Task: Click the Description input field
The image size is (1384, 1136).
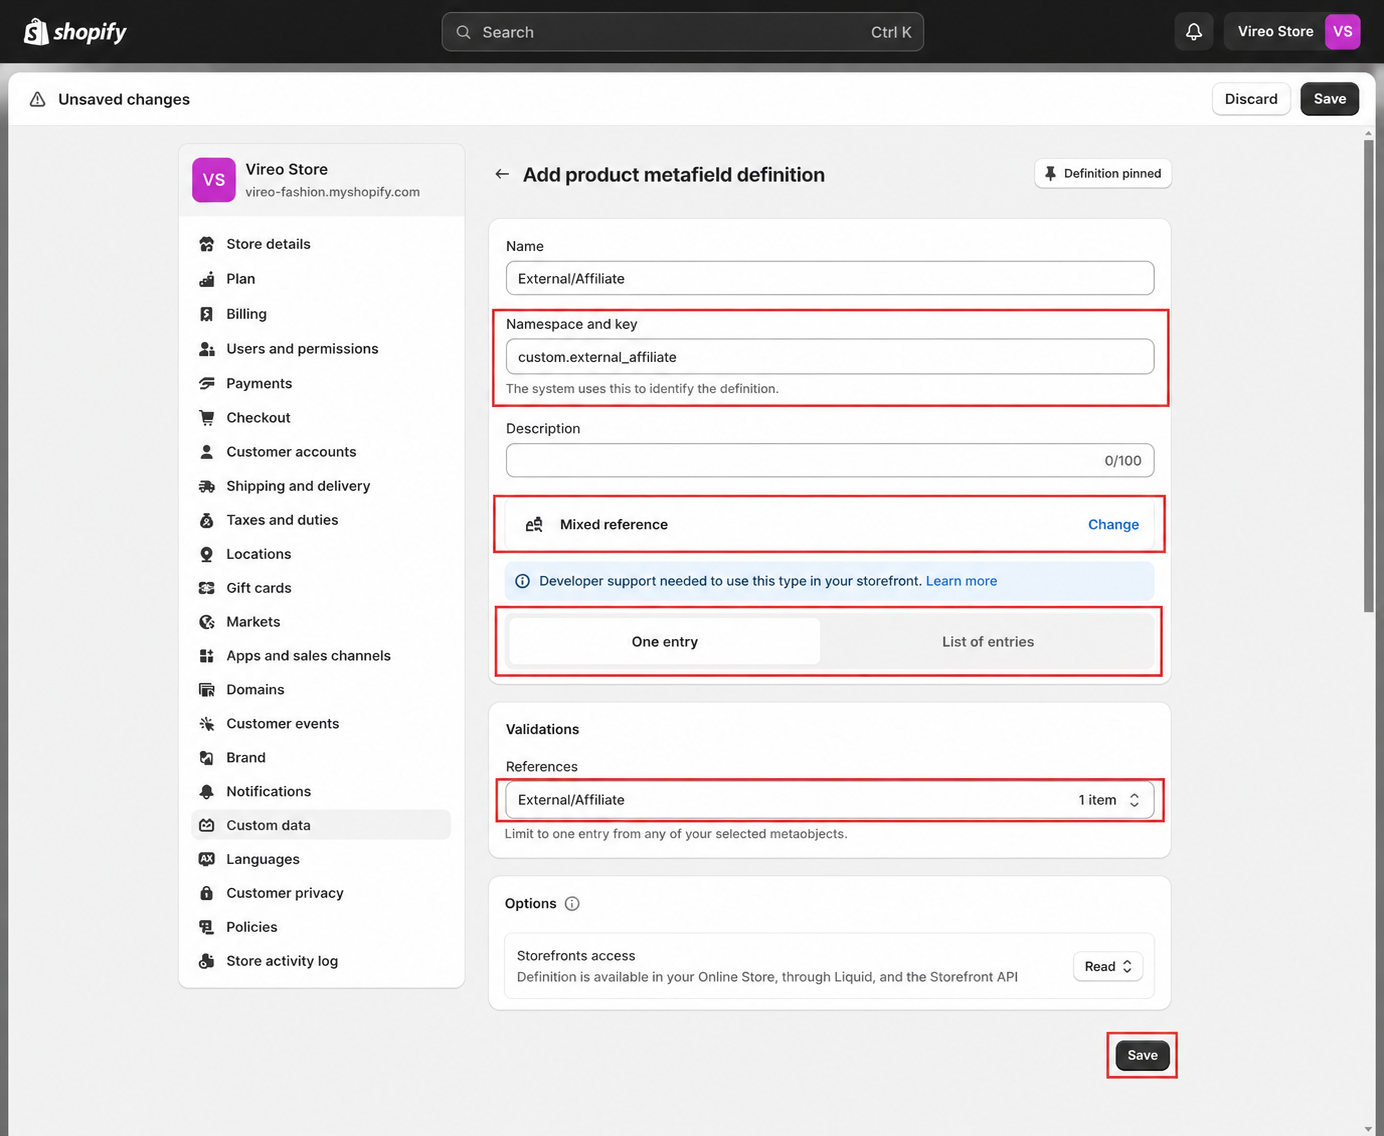Action: pos(830,461)
